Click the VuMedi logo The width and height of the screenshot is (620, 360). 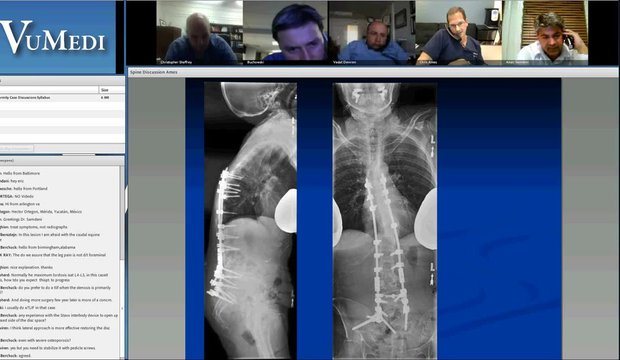(x=52, y=38)
